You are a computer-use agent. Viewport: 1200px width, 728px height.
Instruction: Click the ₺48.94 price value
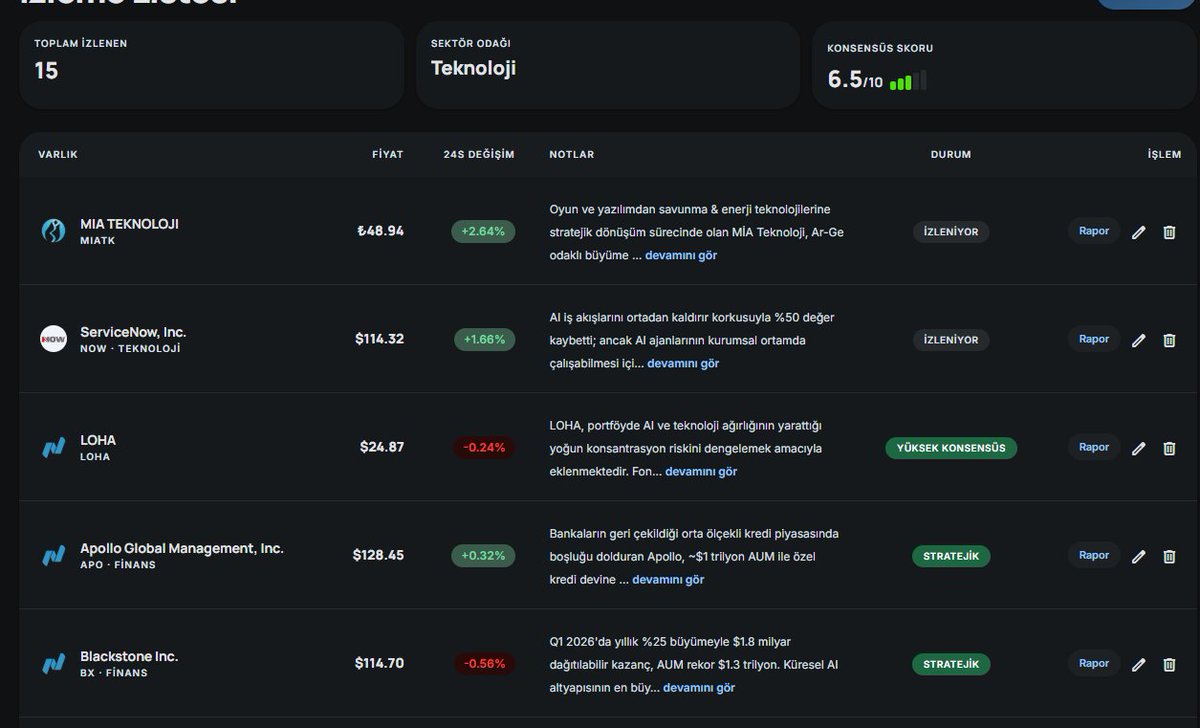pyautogui.click(x=381, y=231)
